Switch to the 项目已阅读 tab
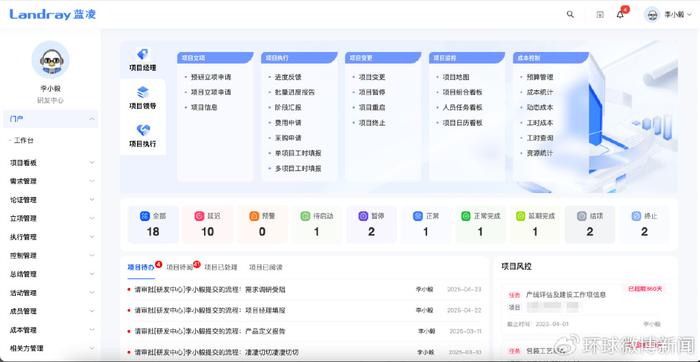Viewport: 700px width, 362px height. pyautogui.click(x=266, y=267)
